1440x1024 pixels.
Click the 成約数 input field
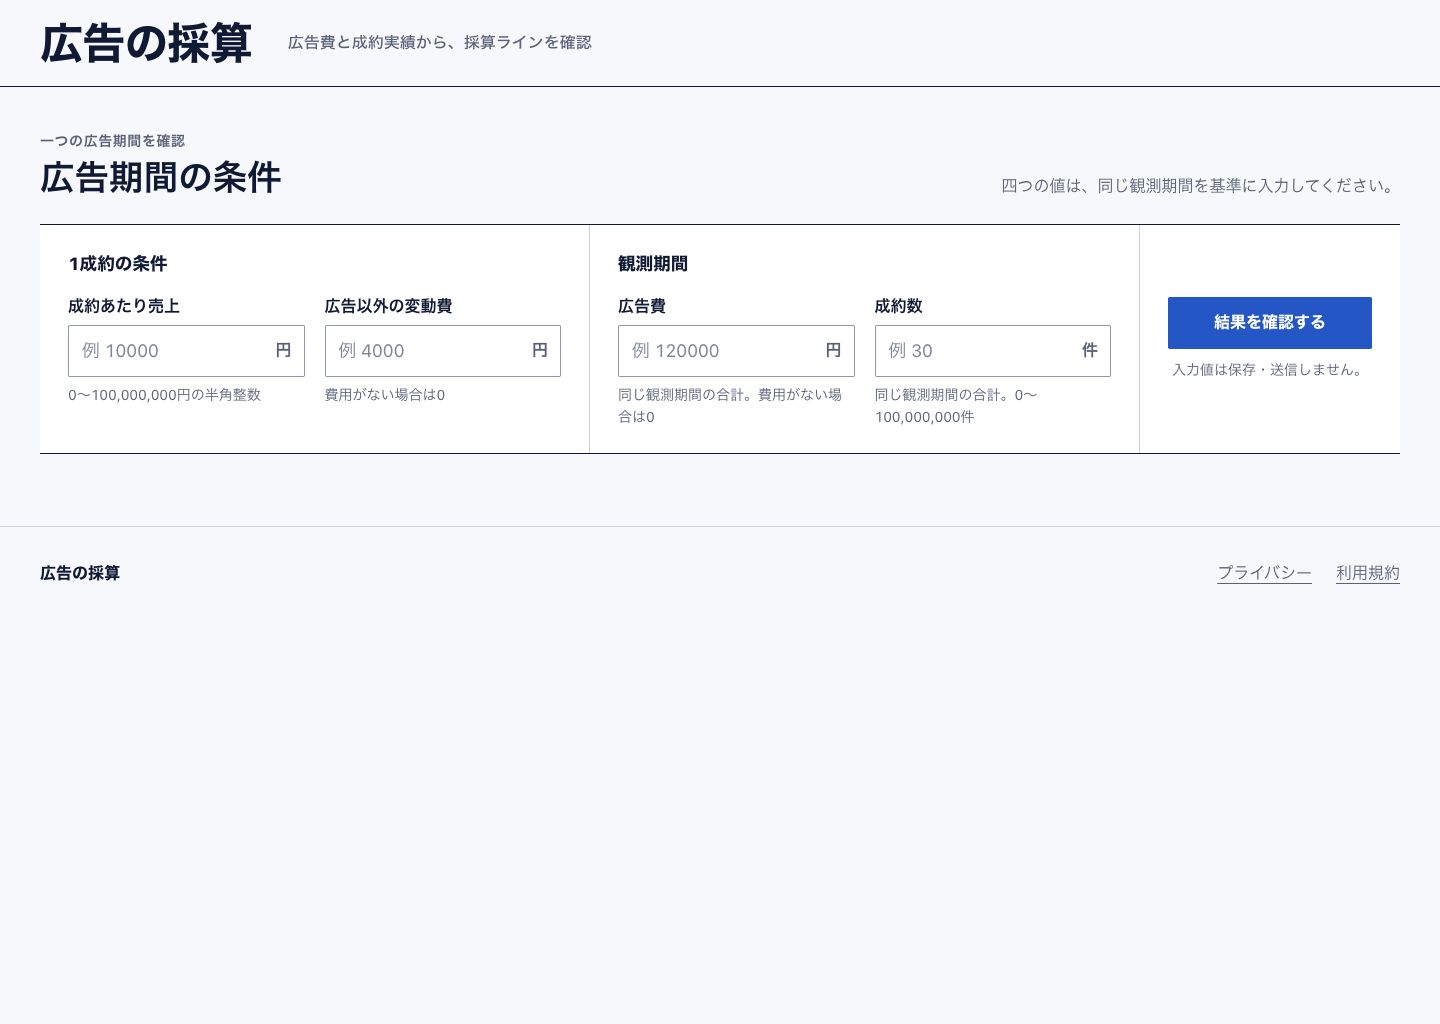pos(992,351)
